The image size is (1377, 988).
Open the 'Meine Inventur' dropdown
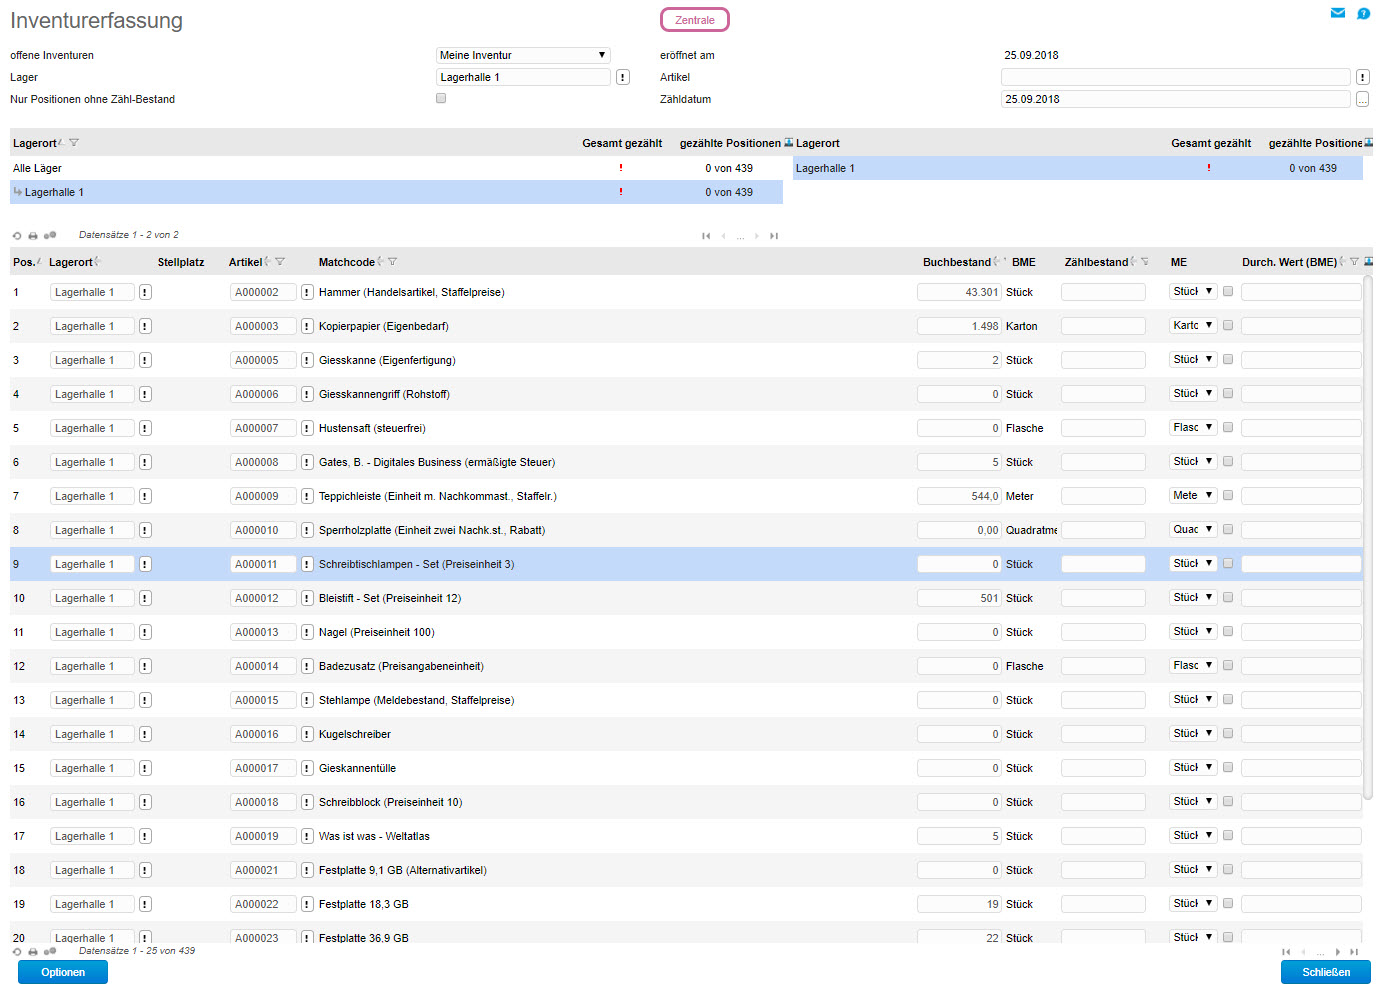point(523,55)
